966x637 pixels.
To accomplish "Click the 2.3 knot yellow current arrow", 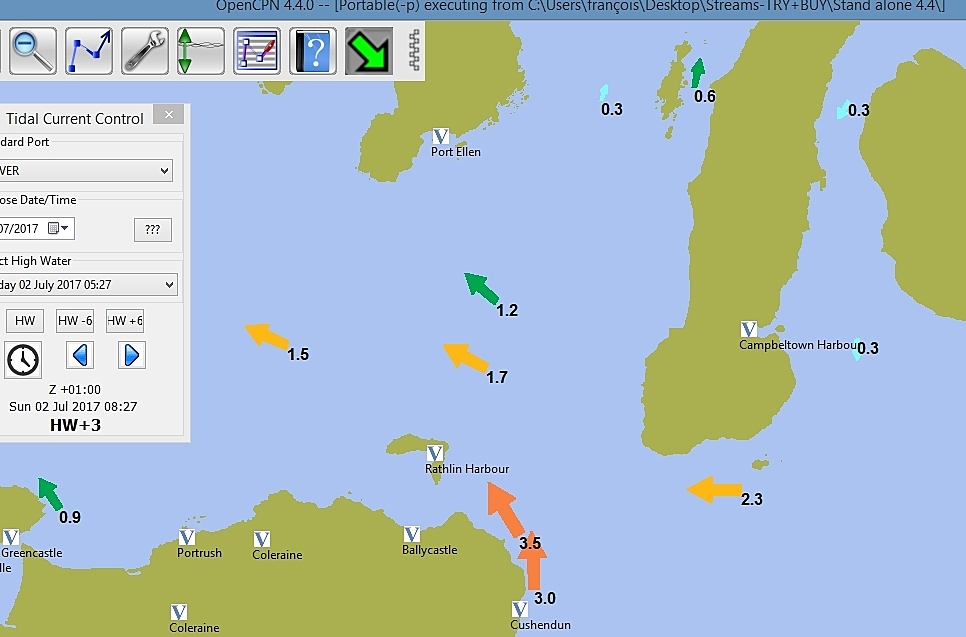I will (x=714, y=489).
